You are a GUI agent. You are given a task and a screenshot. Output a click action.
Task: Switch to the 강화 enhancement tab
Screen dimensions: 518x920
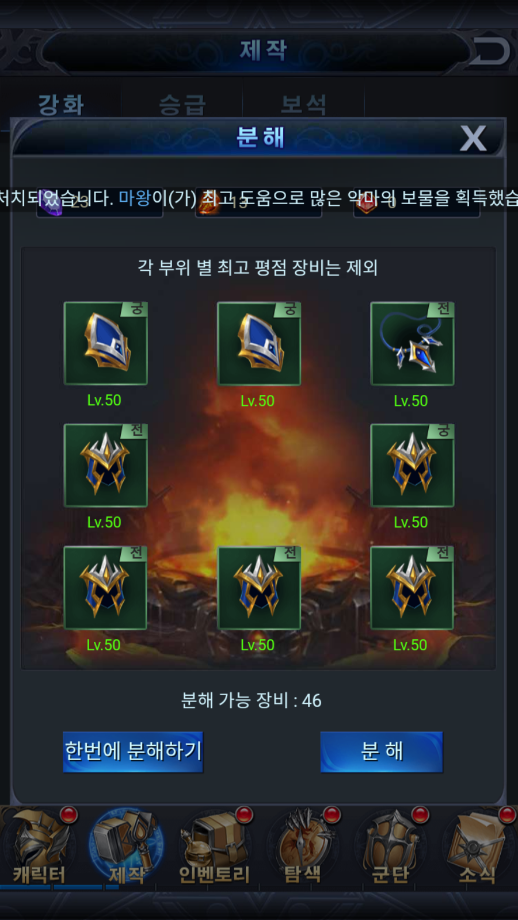pyautogui.click(x=61, y=104)
